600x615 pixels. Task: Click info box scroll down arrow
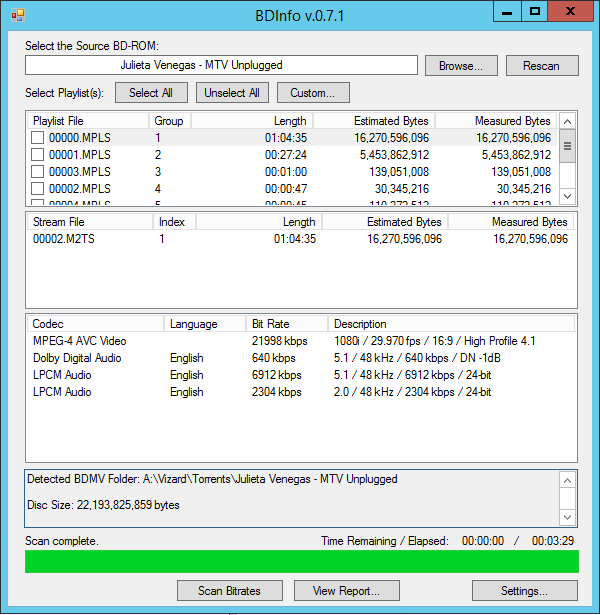click(x=567, y=517)
